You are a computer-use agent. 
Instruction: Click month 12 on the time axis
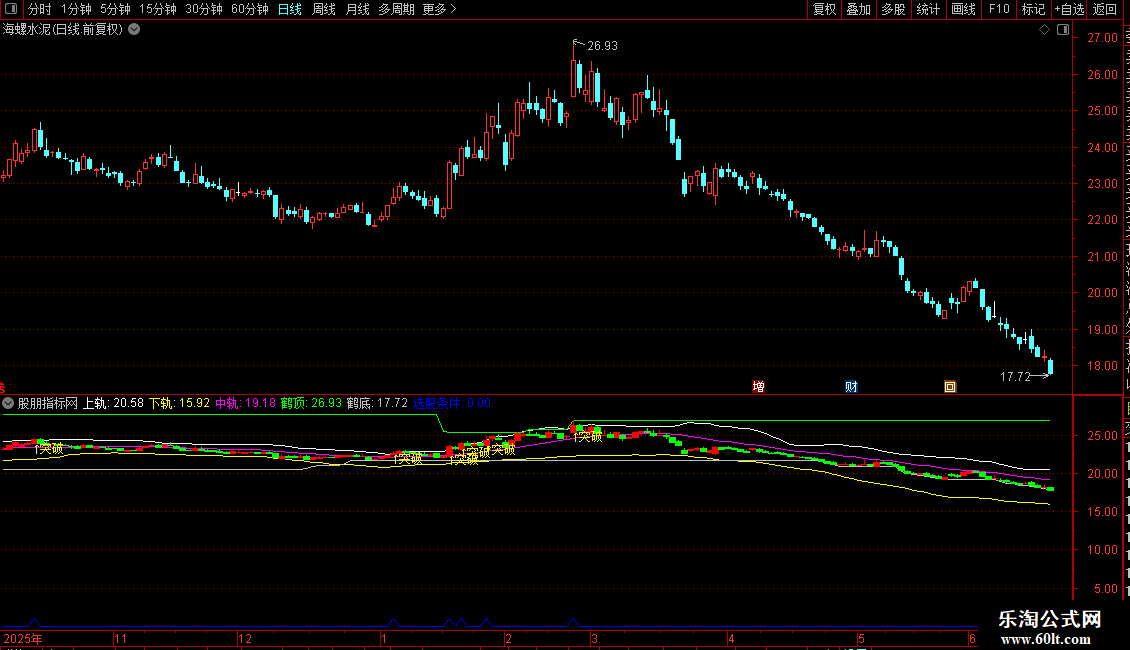[245, 638]
